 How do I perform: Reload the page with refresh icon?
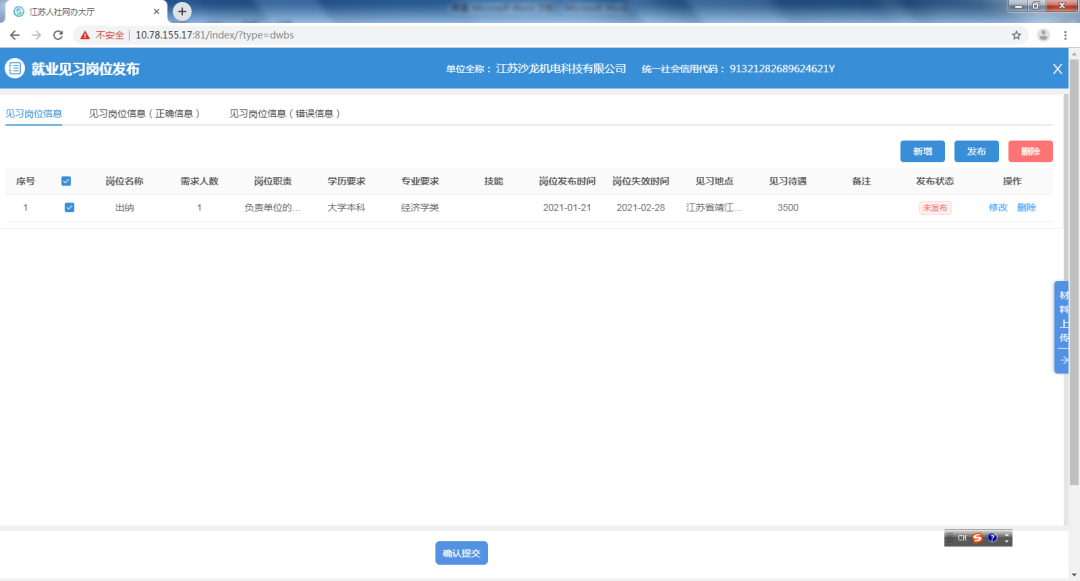58,35
